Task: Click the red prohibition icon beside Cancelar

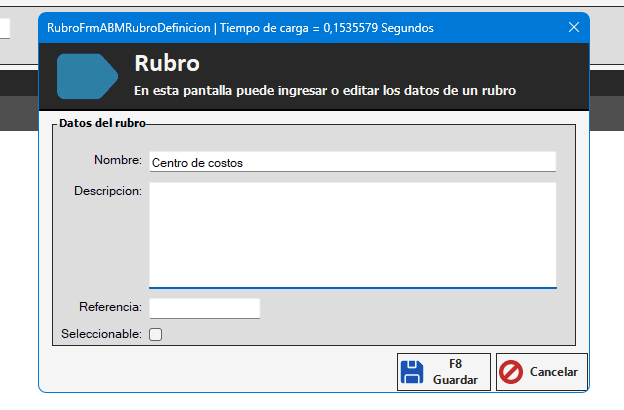Action: point(511,372)
